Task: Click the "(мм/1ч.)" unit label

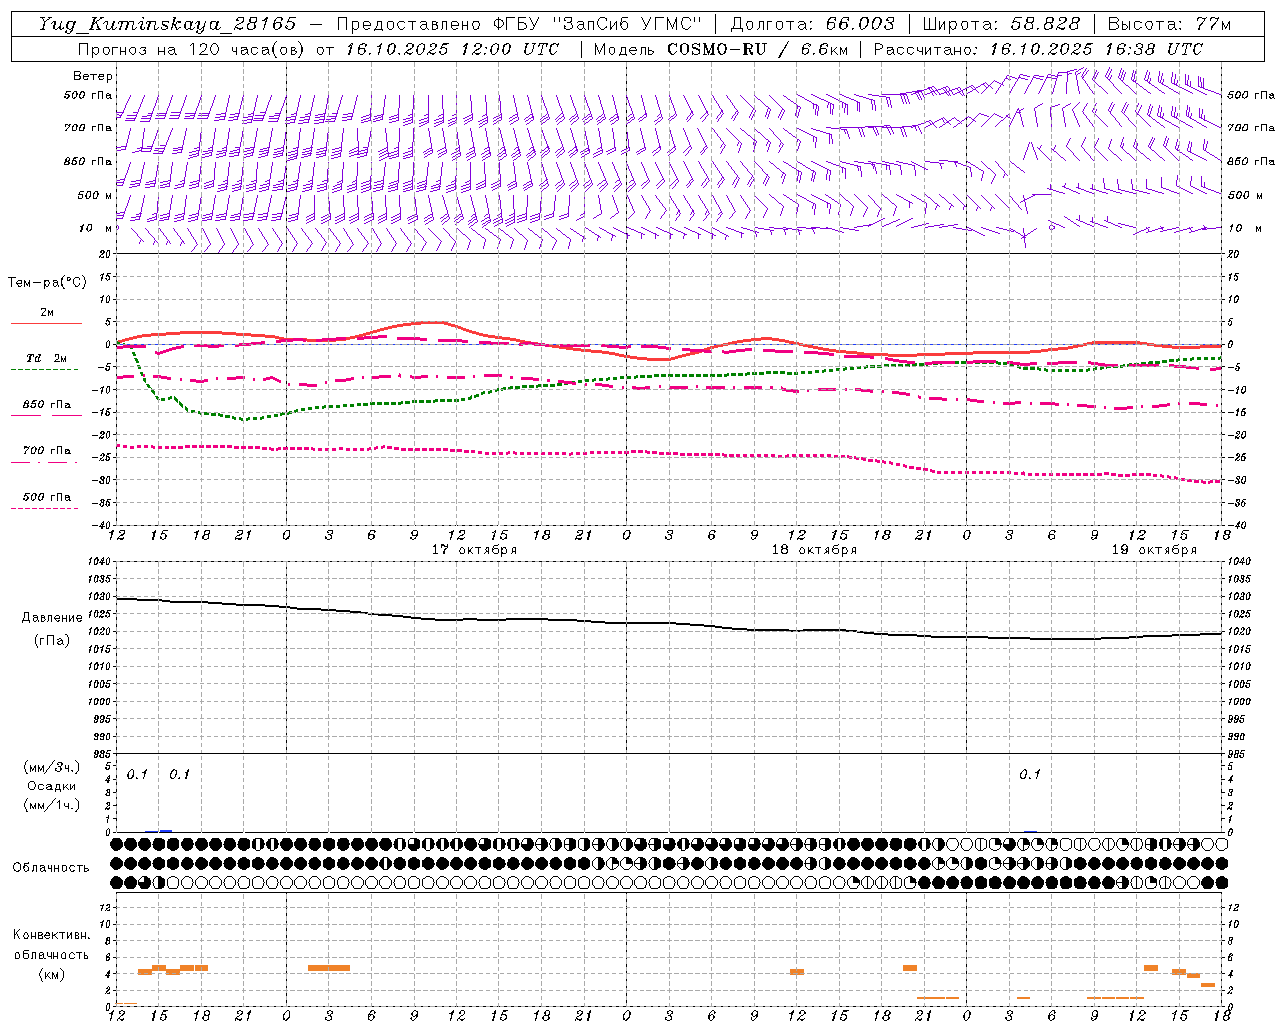Action: (51, 805)
